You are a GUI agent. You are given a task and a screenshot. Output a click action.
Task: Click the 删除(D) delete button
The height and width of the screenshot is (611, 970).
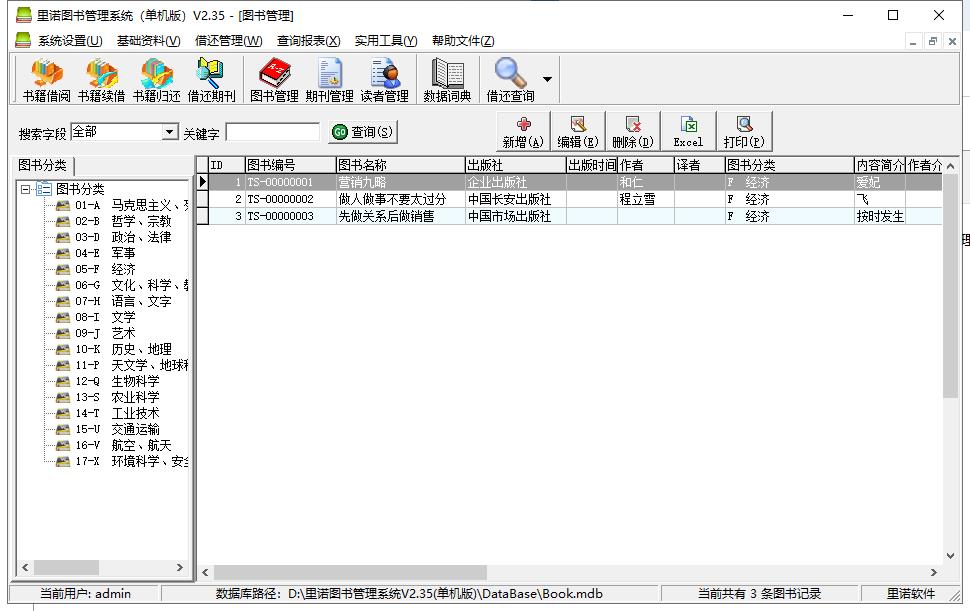(633, 132)
